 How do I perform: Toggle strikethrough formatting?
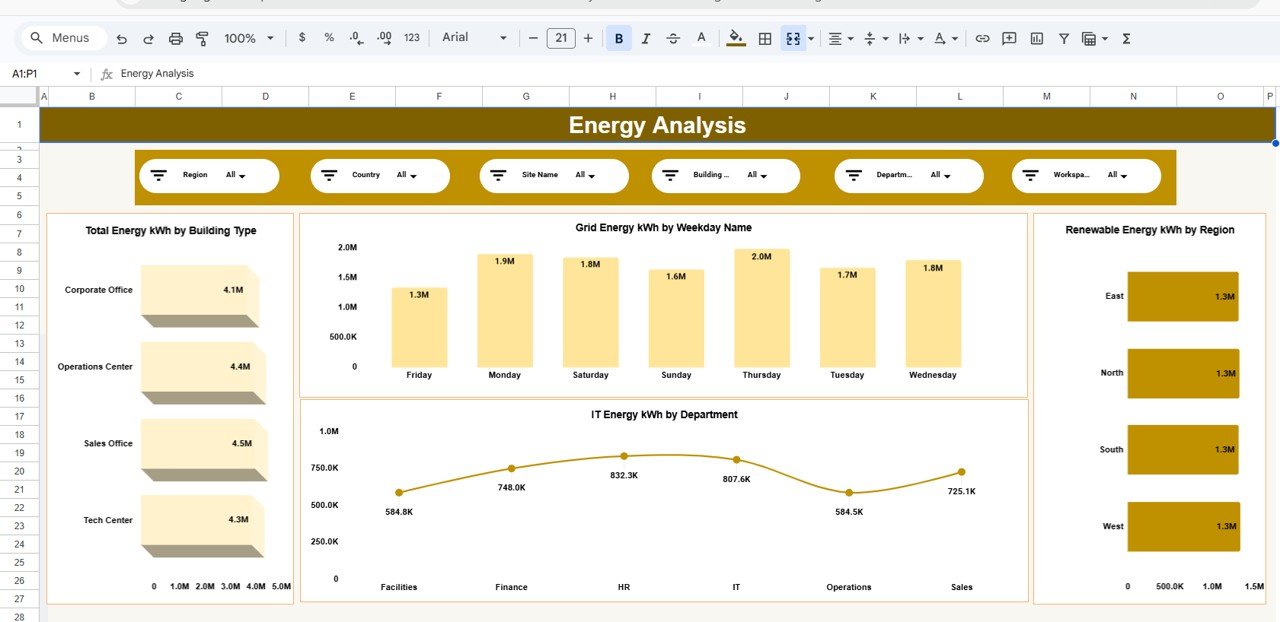pyautogui.click(x=673, y=37)
